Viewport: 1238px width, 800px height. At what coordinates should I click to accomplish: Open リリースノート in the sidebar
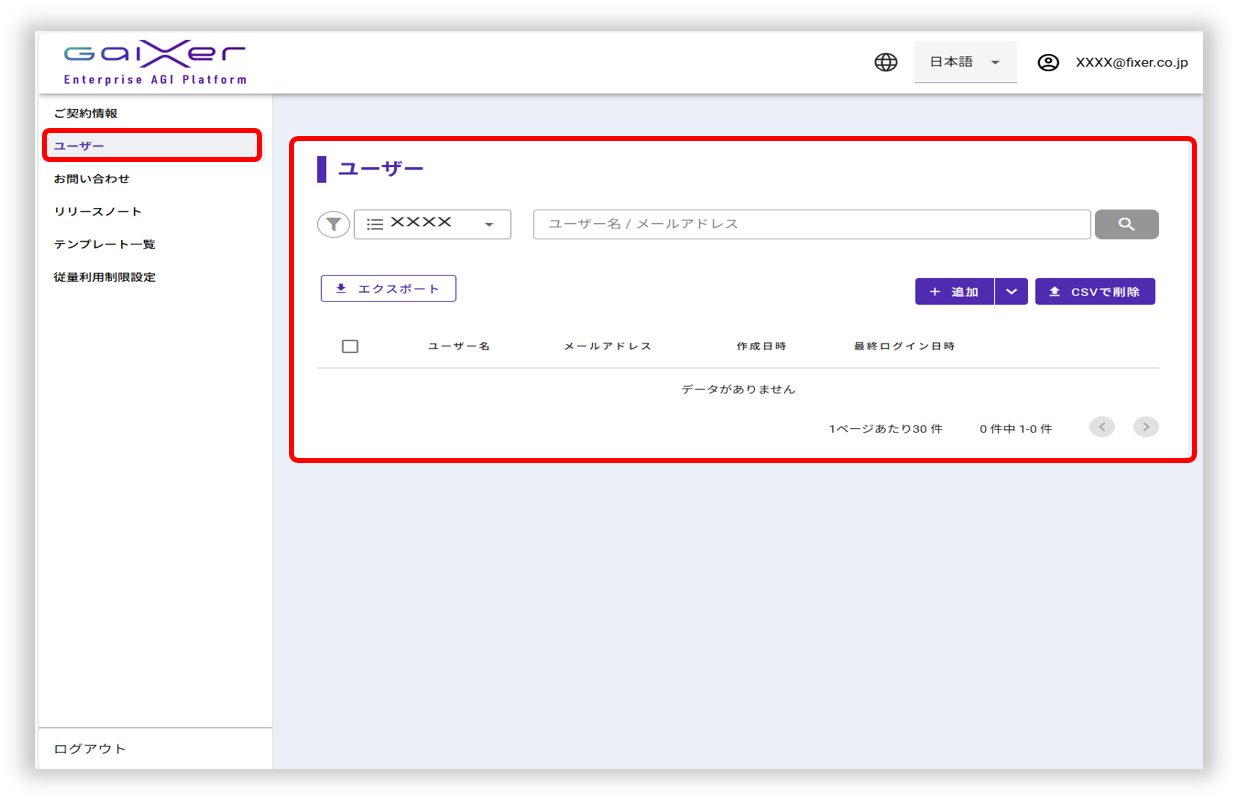(98, 212)
